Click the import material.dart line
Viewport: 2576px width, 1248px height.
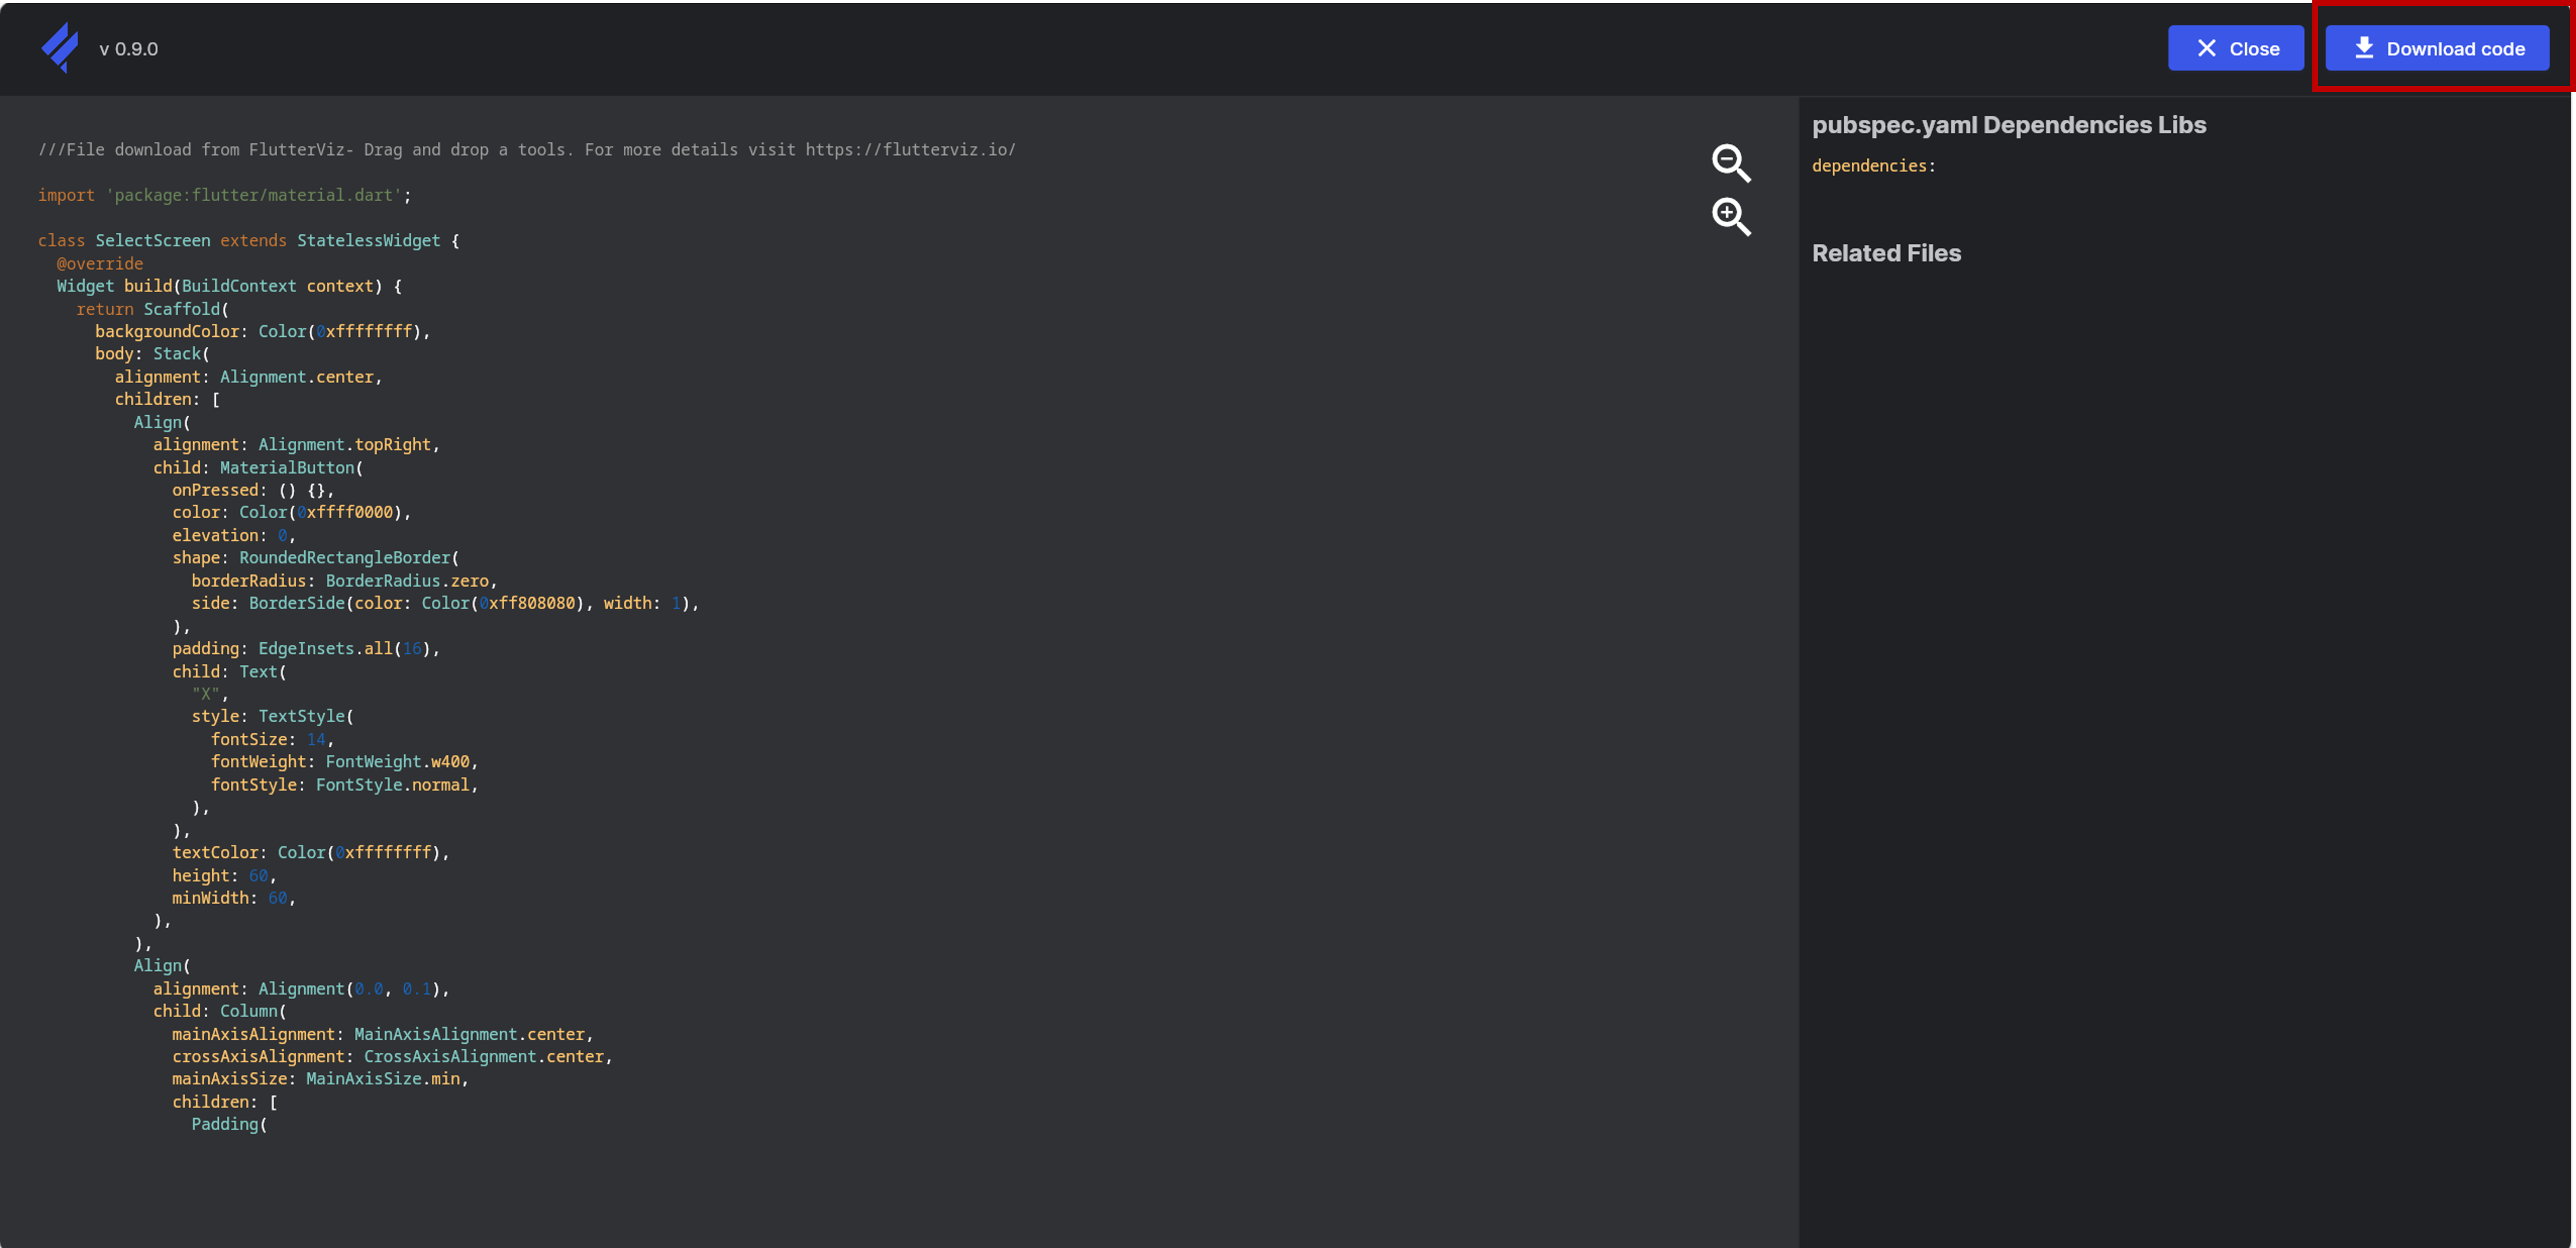225,195
